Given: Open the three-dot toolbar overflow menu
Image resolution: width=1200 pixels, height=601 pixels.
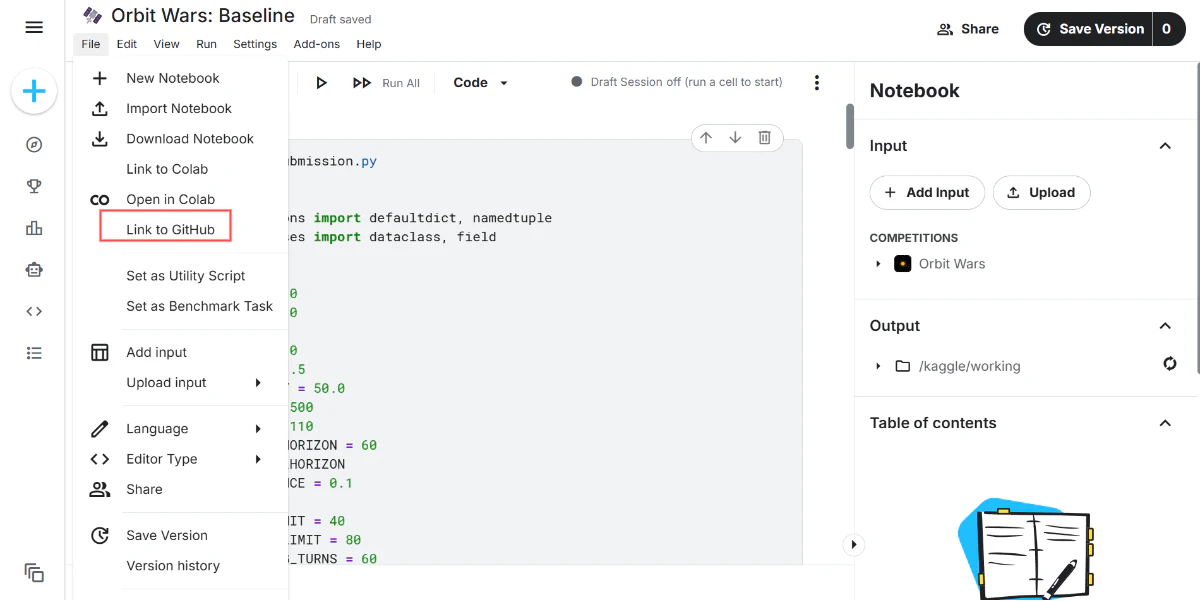Looking at the screenshot, I should (817, 83).
